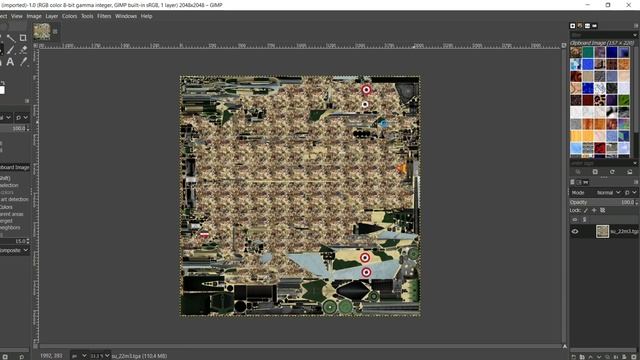Open the tool paint mode dropdown
Screen dimensions: 640x360
pyautogui.click(x=6, y=118)
